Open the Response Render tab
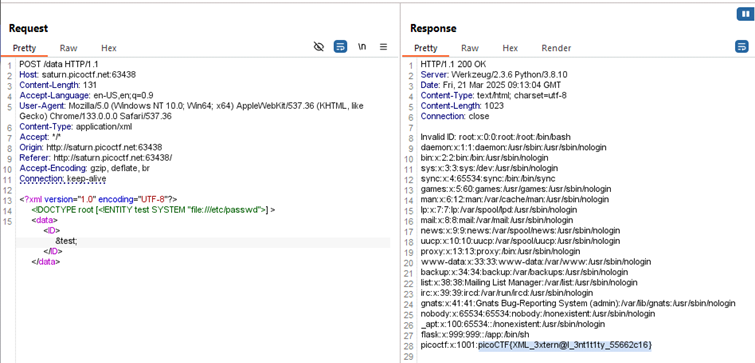The height and width of the screenshot is (363, 755). click(556, 48)
